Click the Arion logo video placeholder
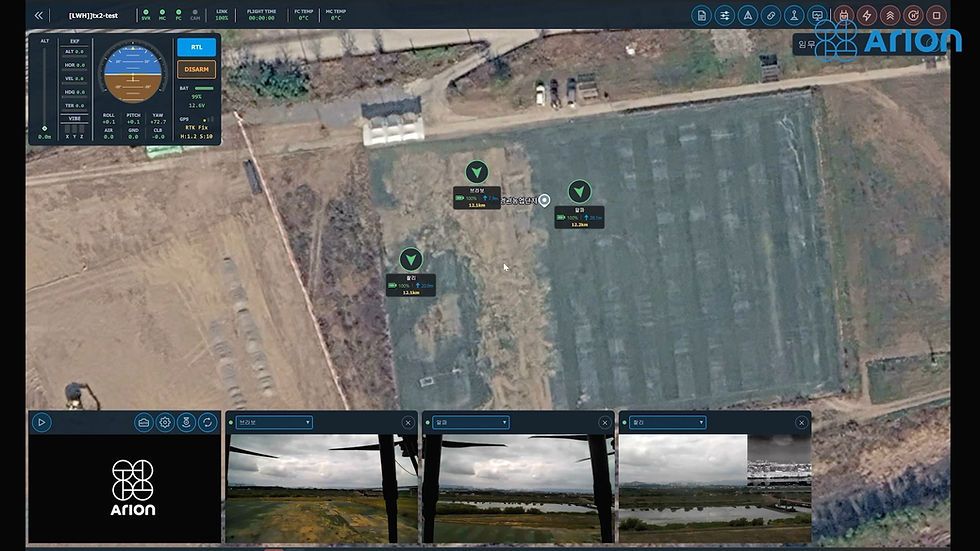Screen dimensions: 980x551 124,489
